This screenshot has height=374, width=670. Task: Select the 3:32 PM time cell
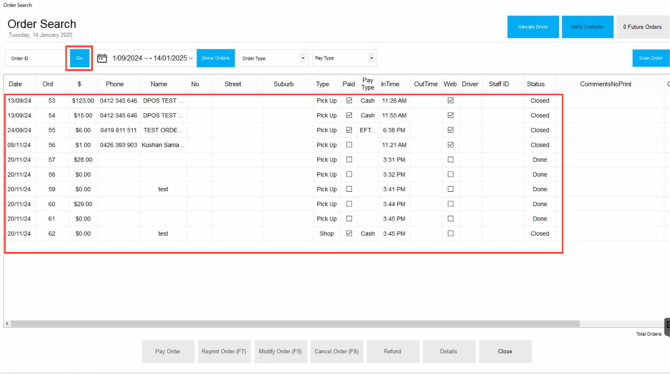(x=394, y=174)
